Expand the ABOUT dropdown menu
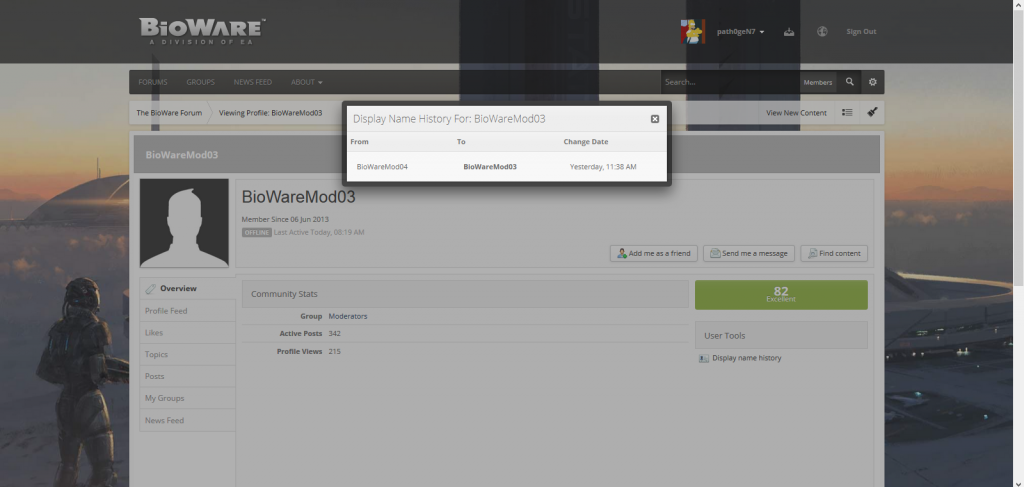Image resolution: width=1024 pixels, height=487 pixels. [306, 82]
